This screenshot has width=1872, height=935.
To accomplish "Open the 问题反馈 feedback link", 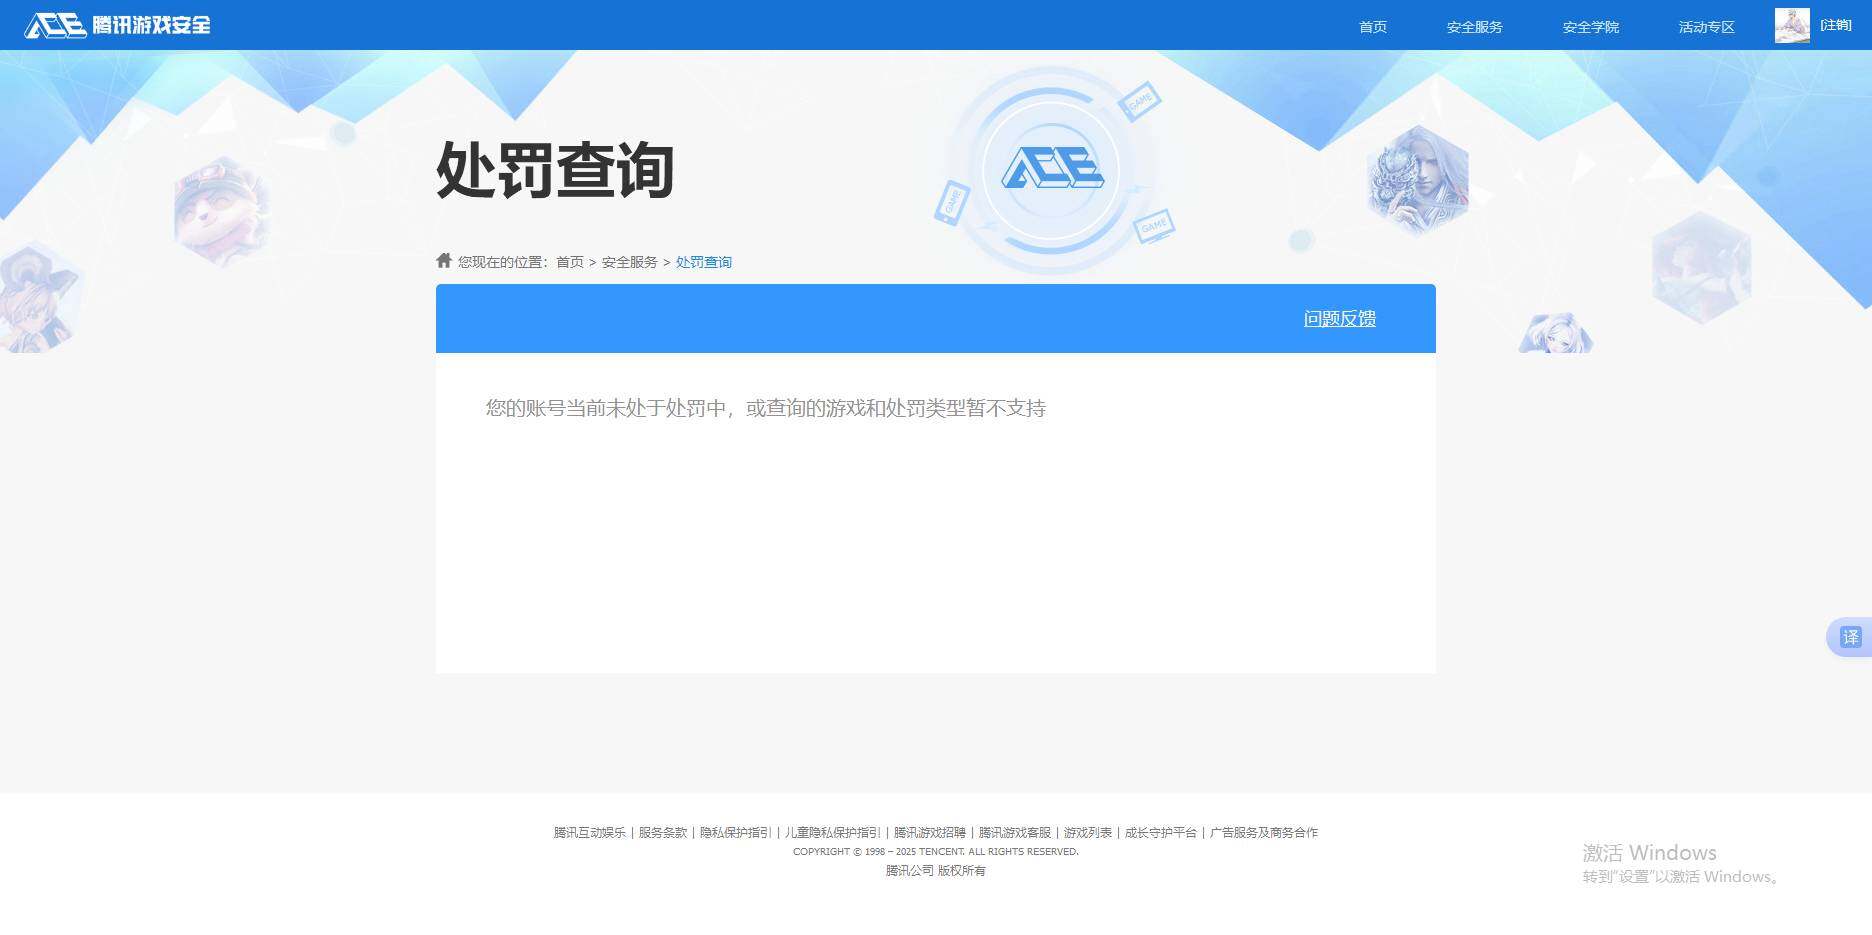I will tap(1340, 318).
